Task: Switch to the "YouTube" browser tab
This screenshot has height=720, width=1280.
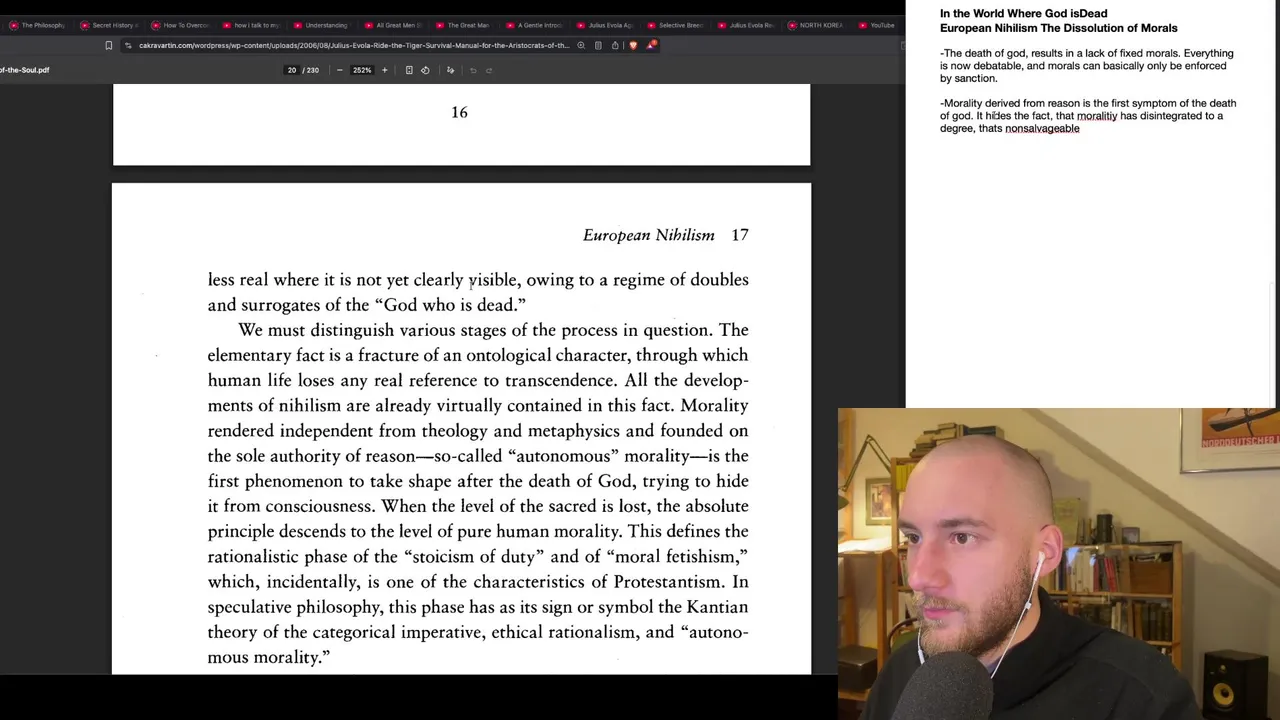Action: [x=877, y=25]
